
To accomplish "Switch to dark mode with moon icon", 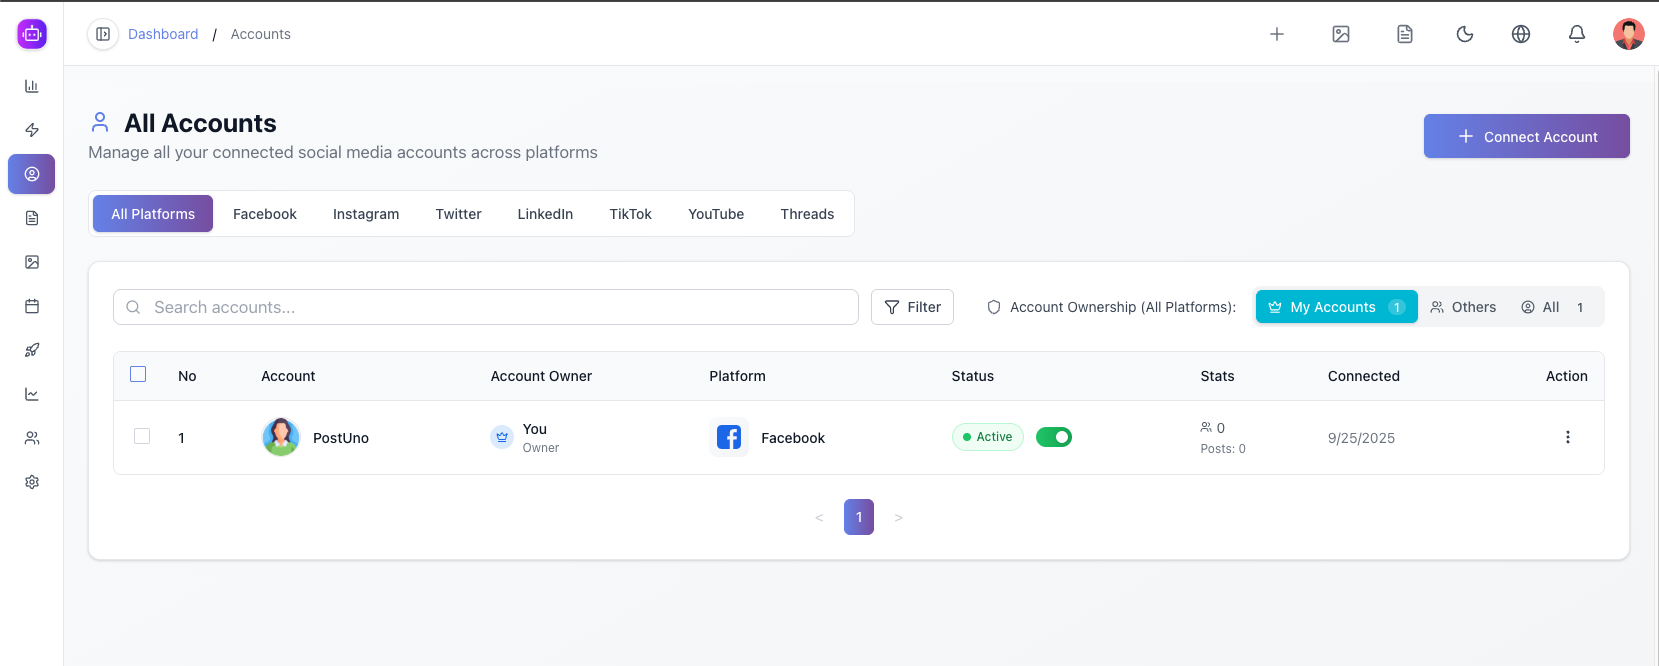I will click(x=1464, y=34).
